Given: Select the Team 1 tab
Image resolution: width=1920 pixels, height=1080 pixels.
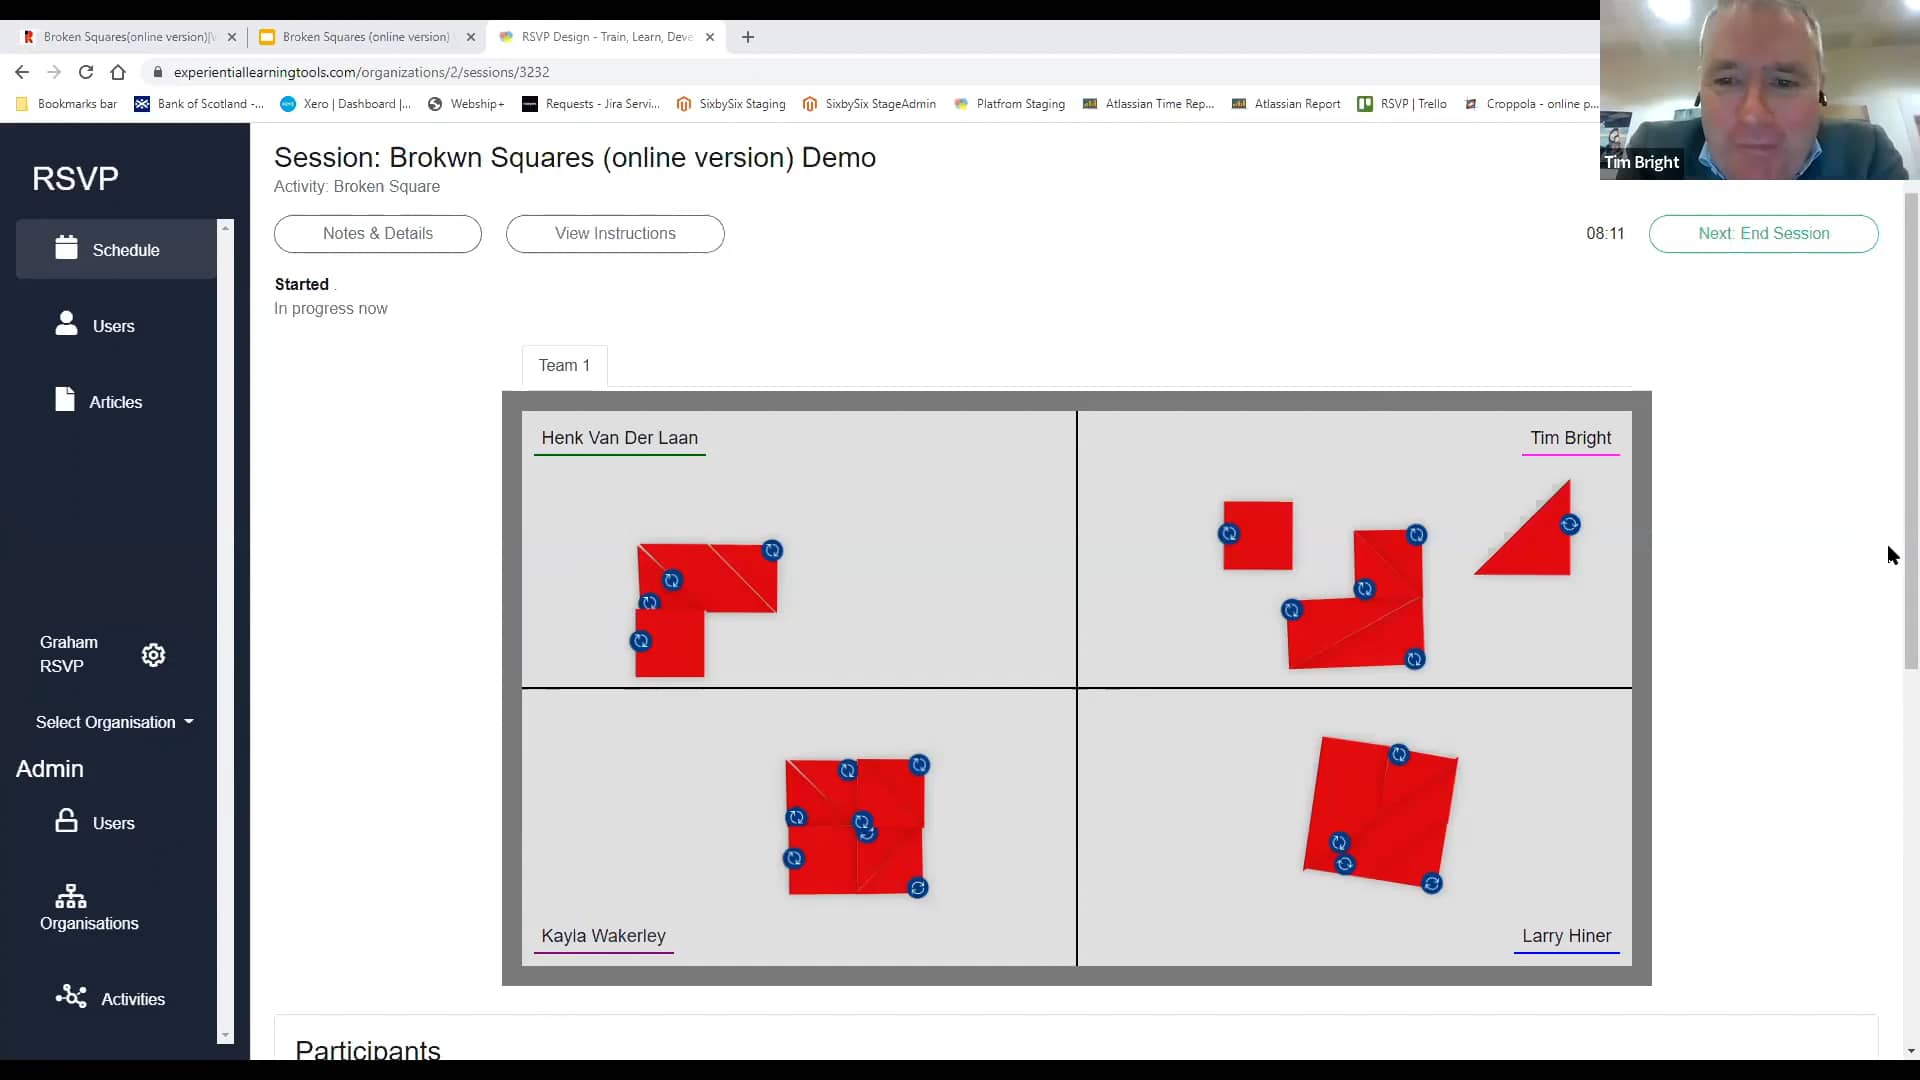Looking at the screenshot, I should click(x=563, y=365).
